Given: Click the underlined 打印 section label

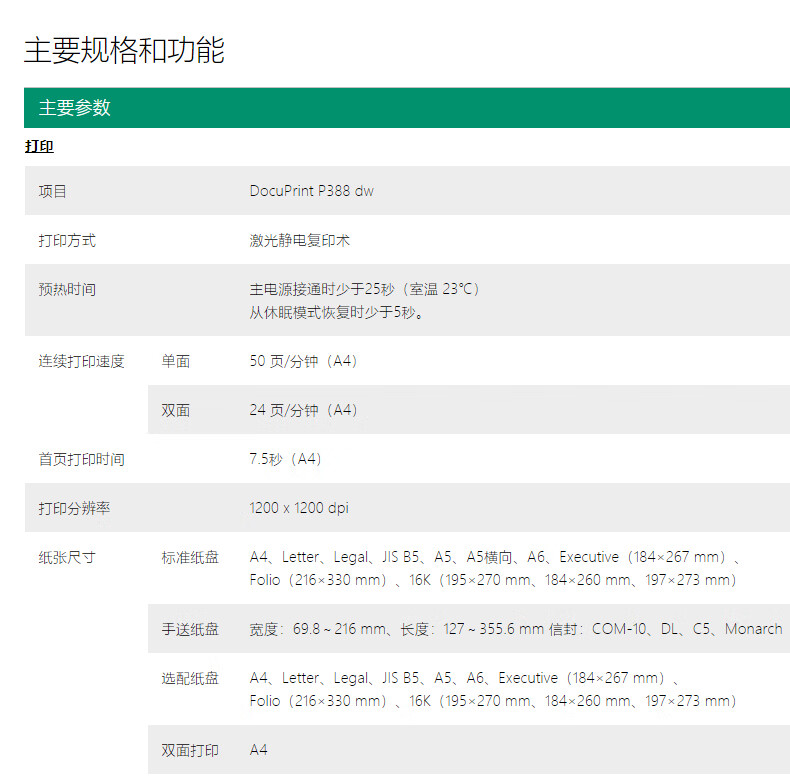Looking at the screenshot, I should coord(39,146).
